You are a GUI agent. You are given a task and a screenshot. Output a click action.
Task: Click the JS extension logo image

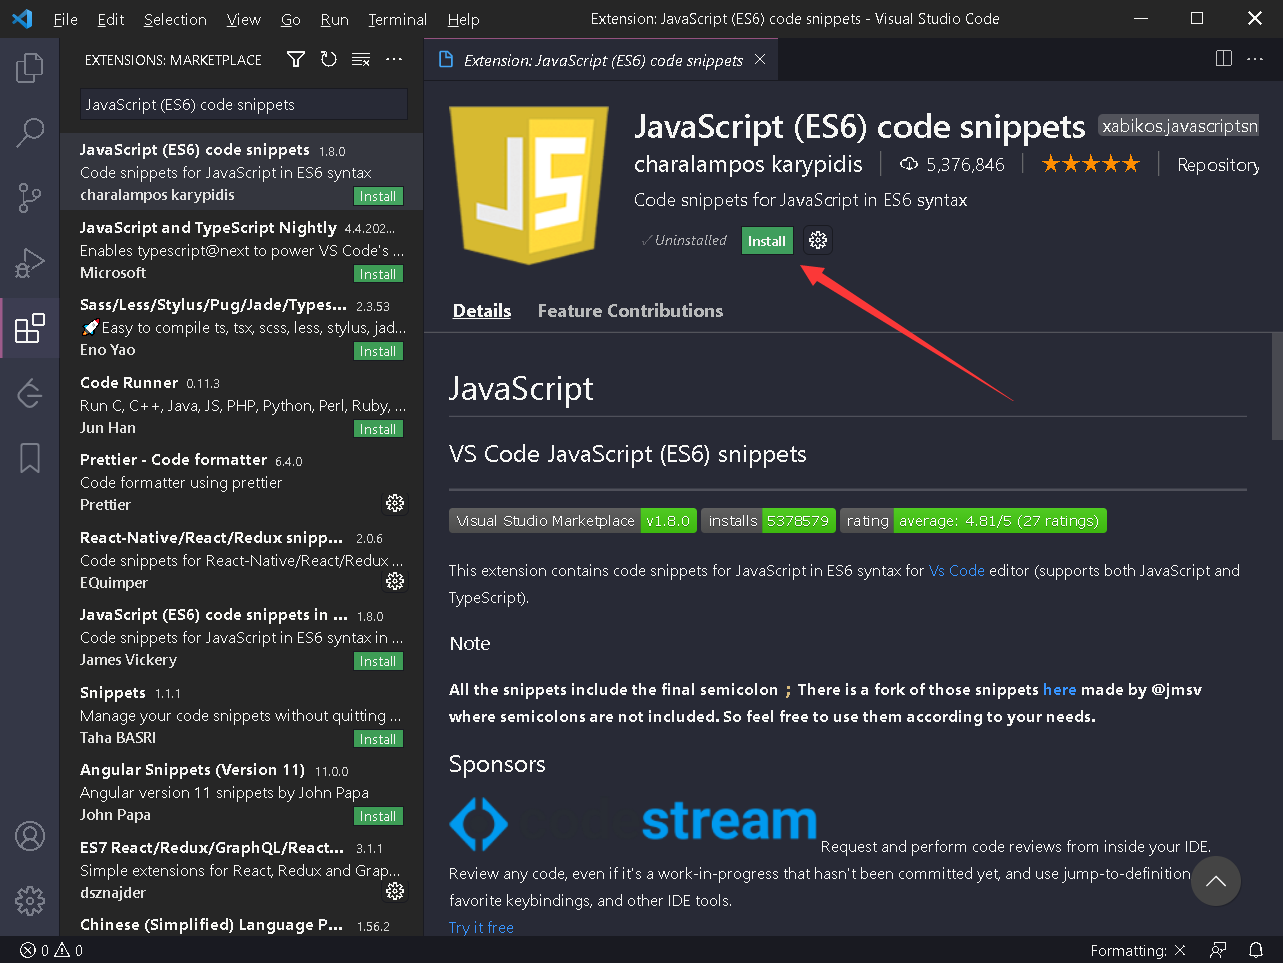[x=529, y=185]
